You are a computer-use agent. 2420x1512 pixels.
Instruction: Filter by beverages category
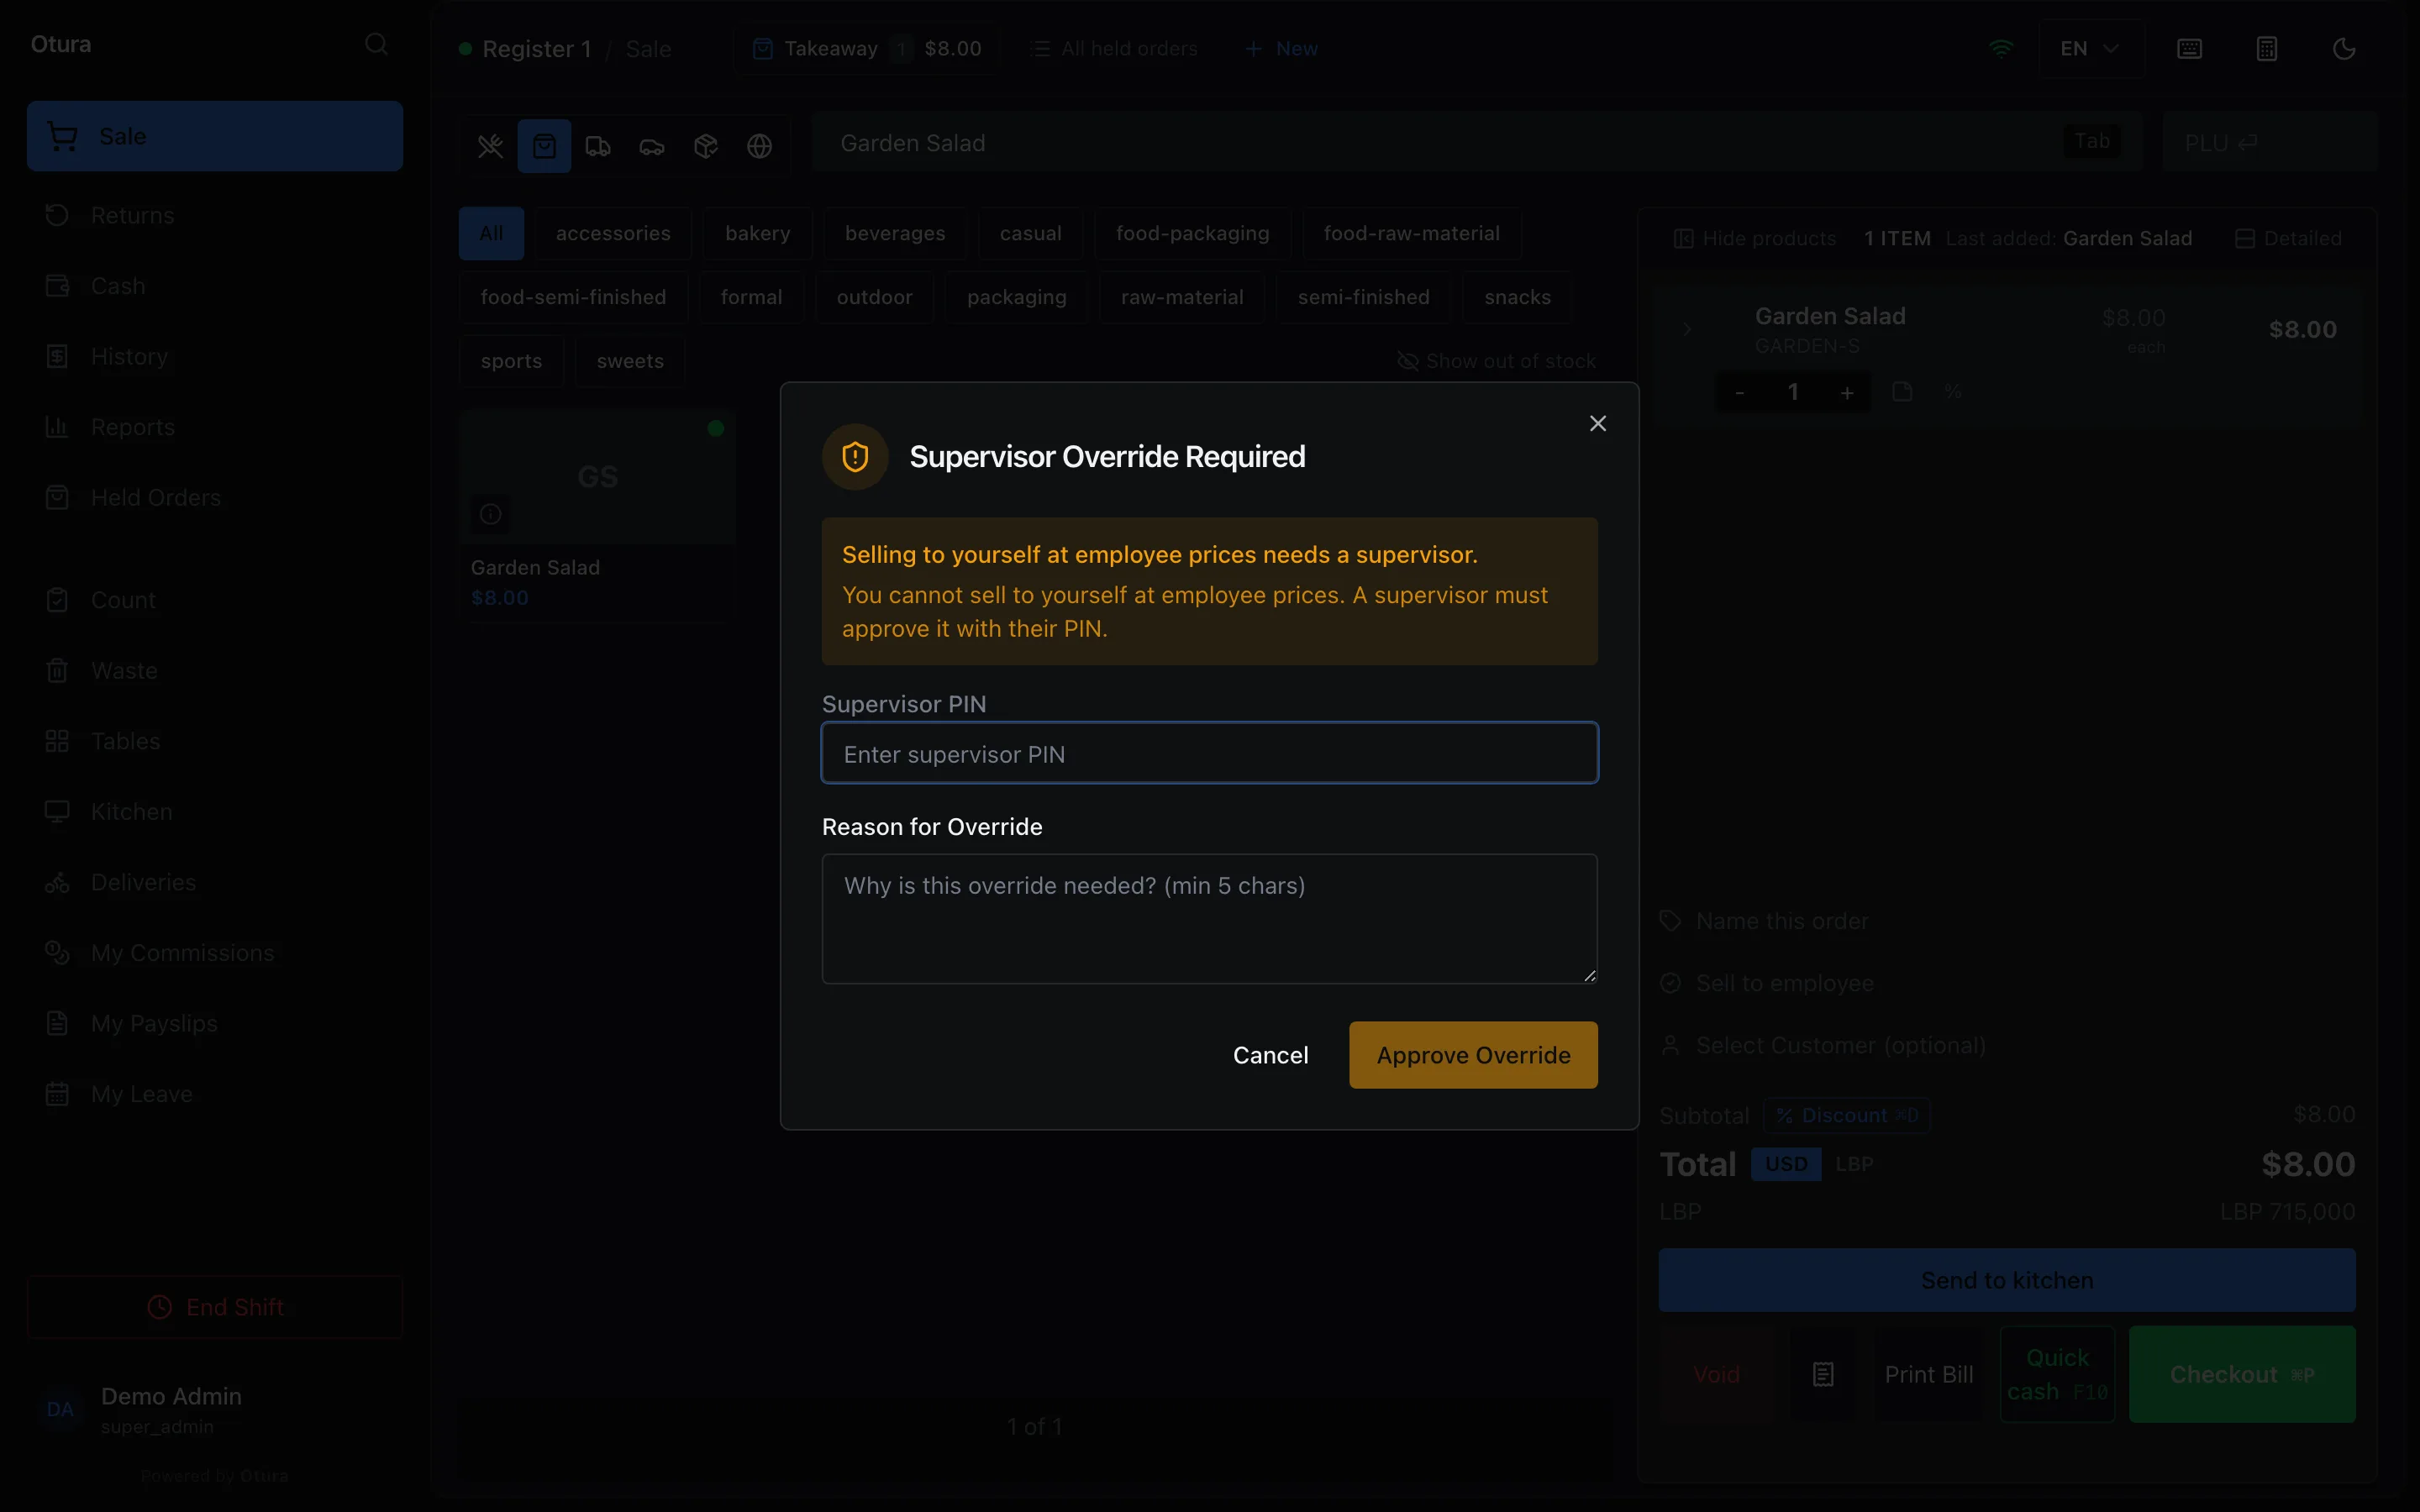click(894, 233)
